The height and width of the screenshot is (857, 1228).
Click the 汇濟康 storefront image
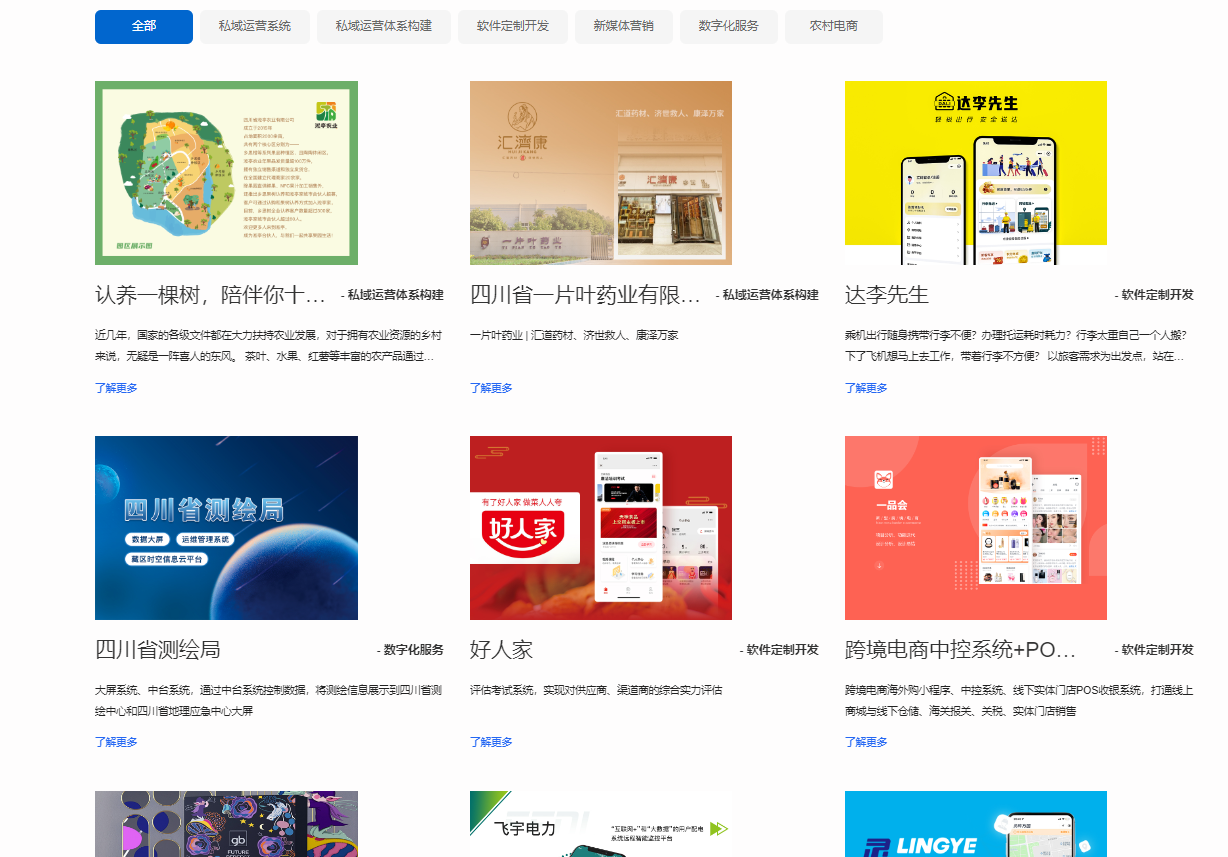[x=601, y=172]
